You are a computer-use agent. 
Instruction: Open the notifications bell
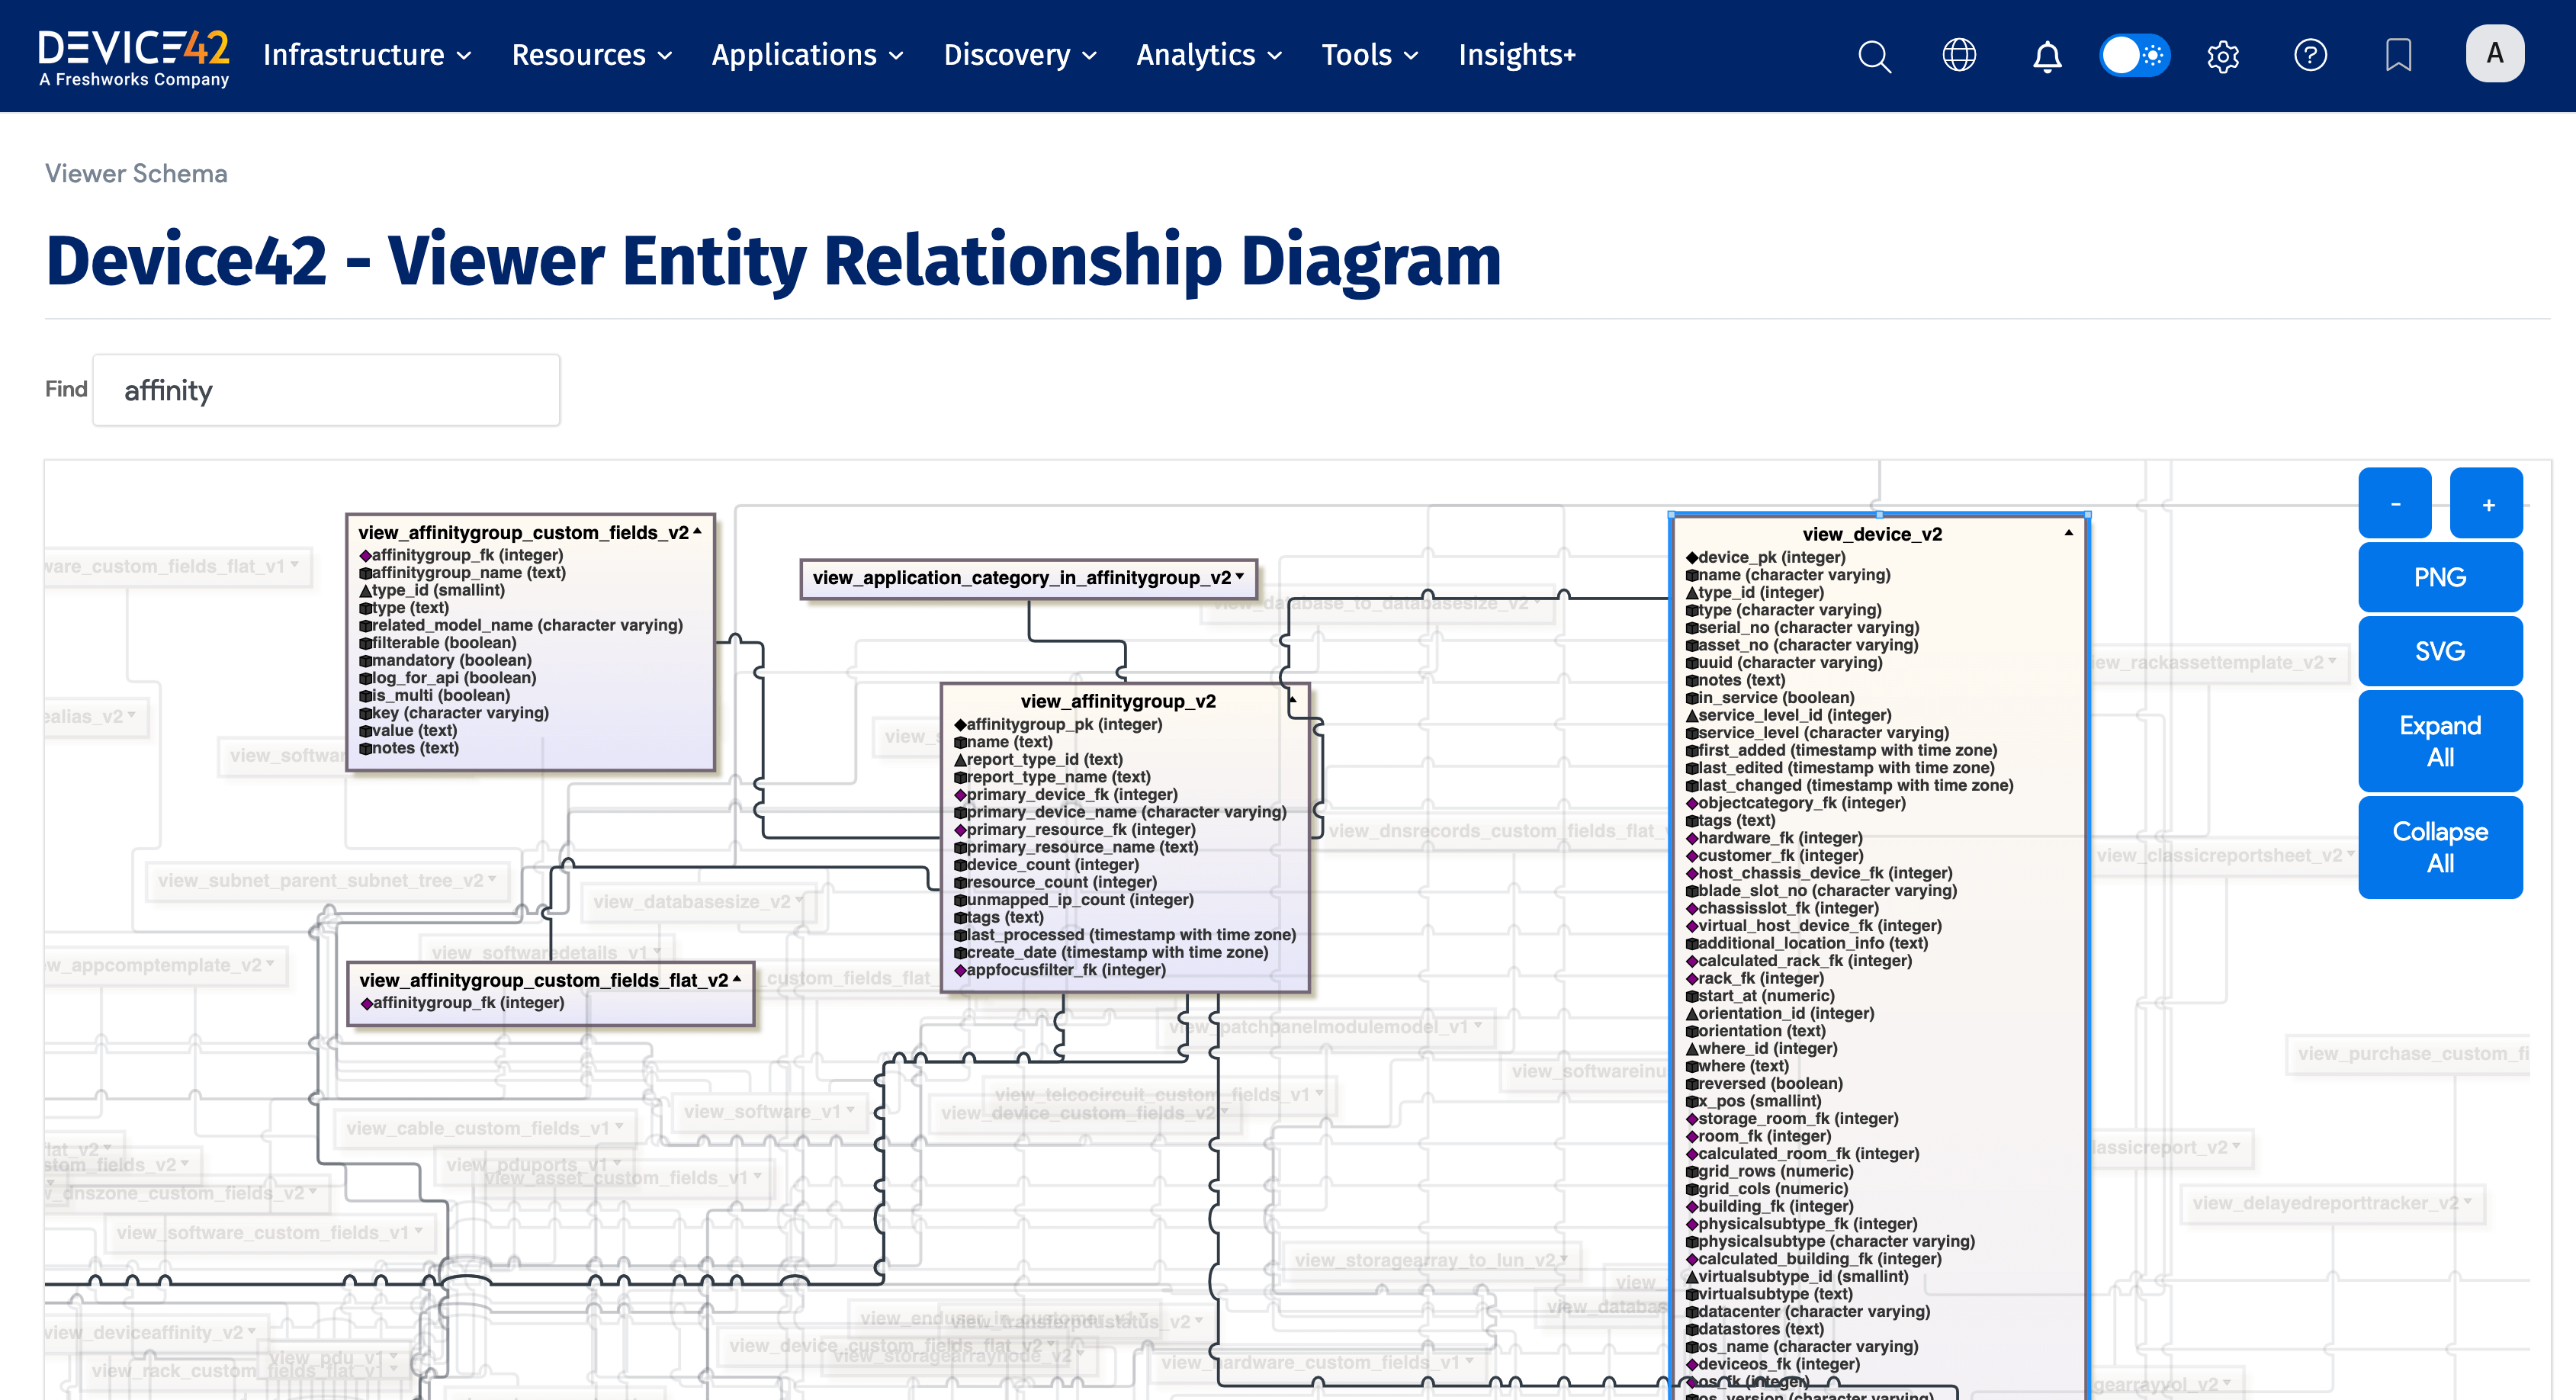click(2047, 56)
